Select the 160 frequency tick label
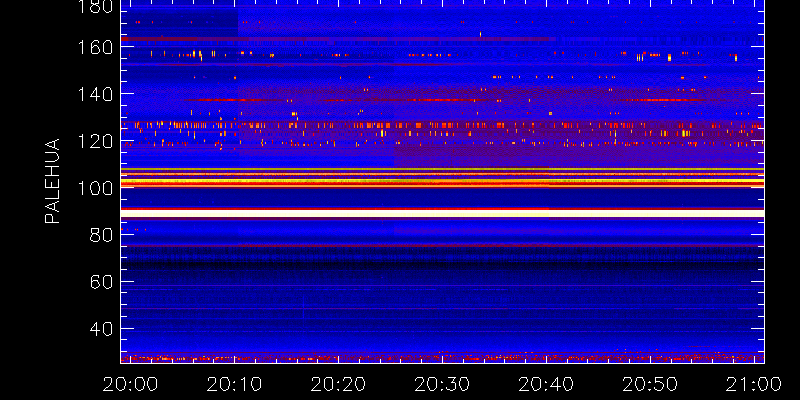Image resolution: width=800 pixels, height=400 pixels. (95, 47)
